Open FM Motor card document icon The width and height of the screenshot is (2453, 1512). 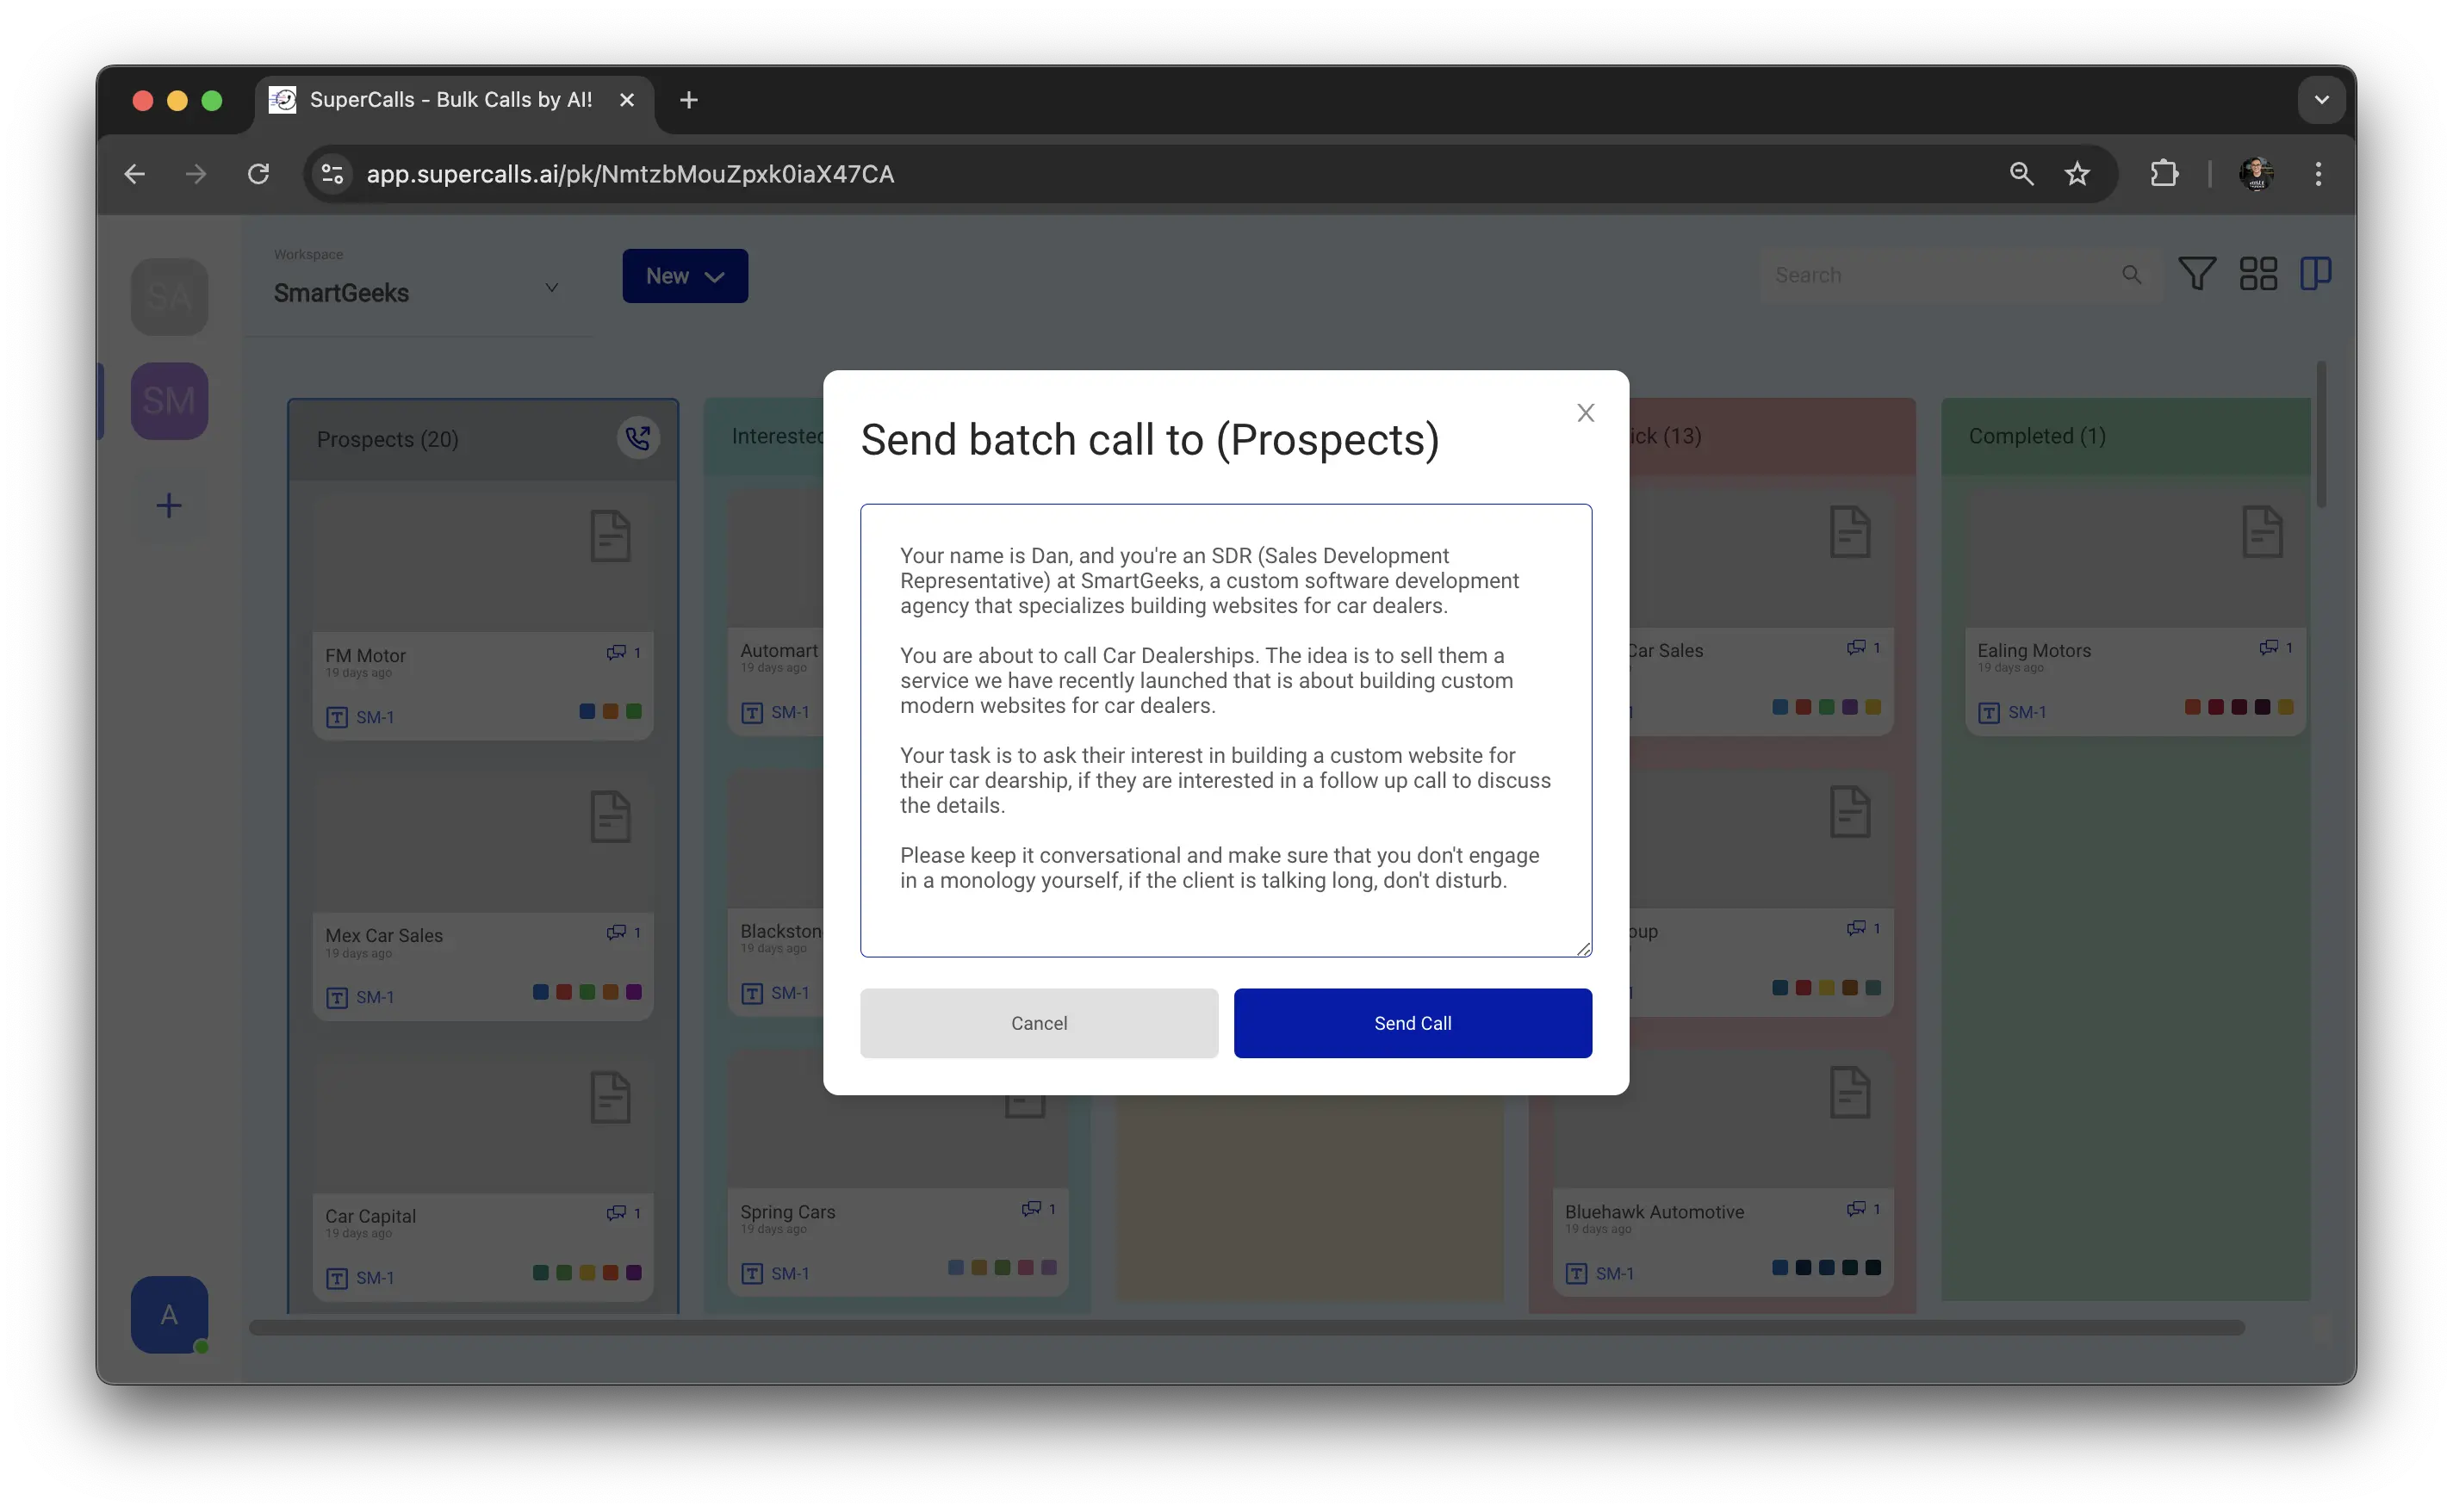coord(610,536)
